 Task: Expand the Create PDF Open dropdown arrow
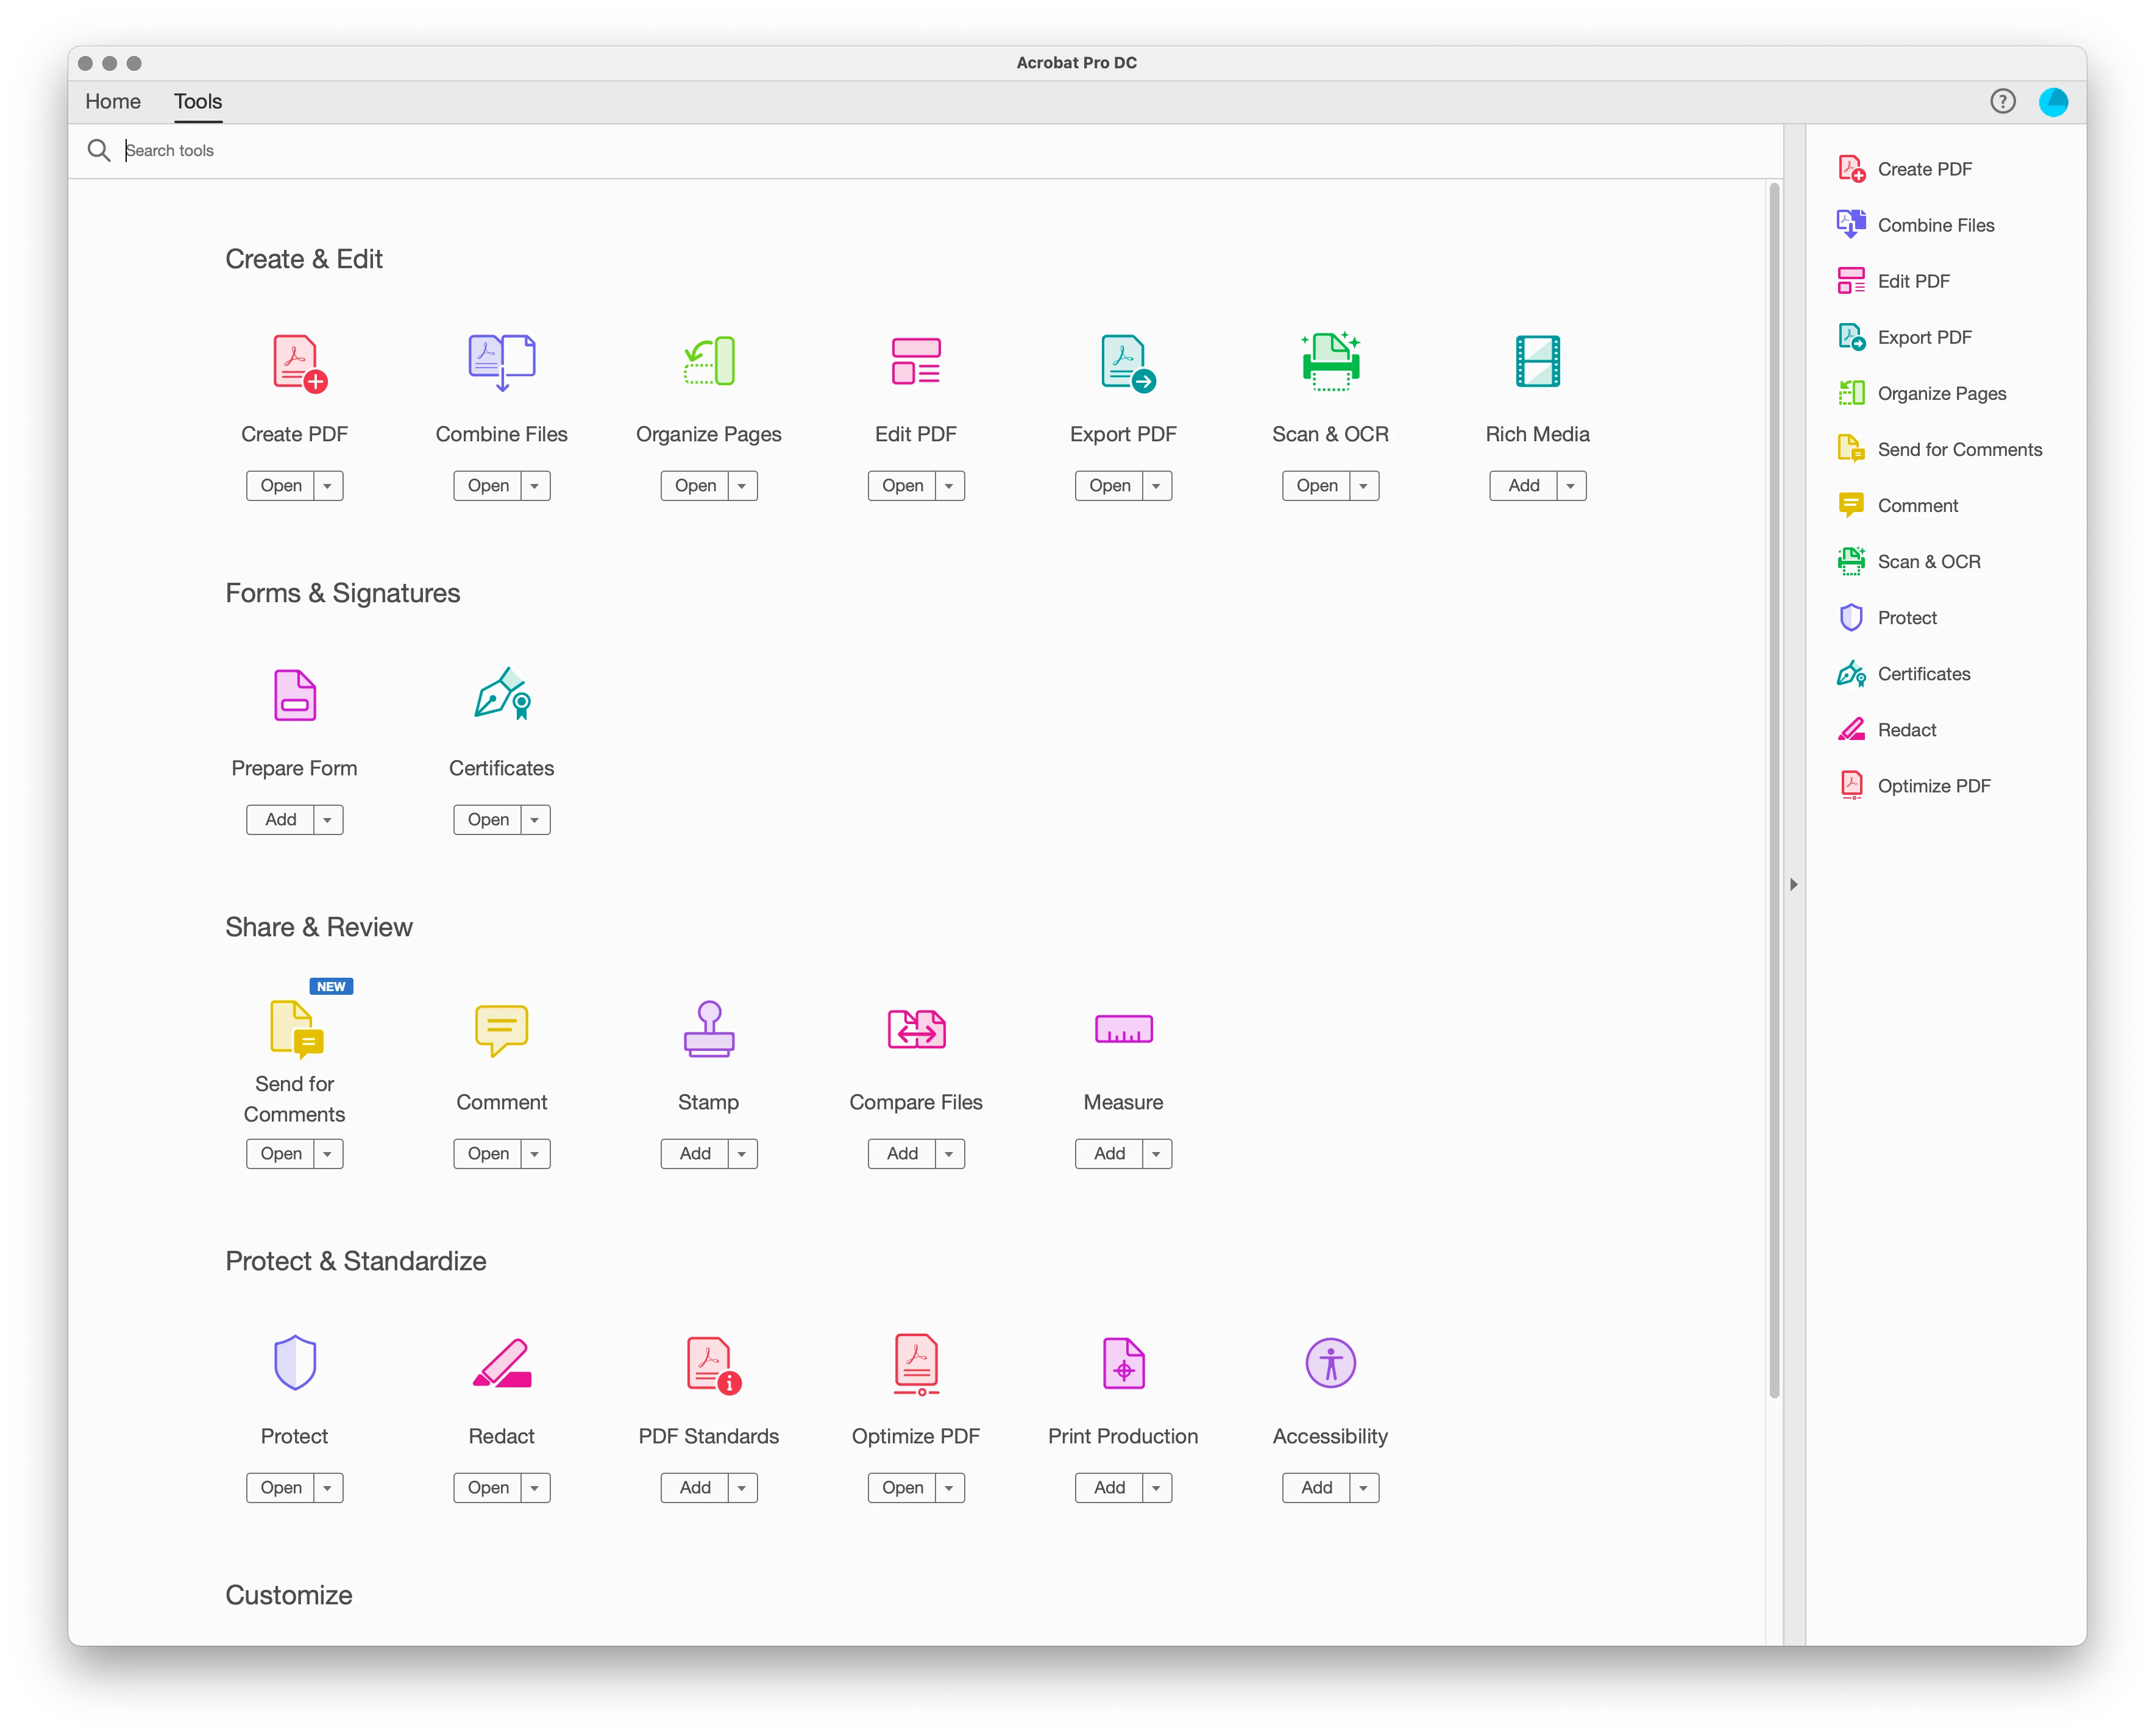pyautogui.click(x=328, y=486)
